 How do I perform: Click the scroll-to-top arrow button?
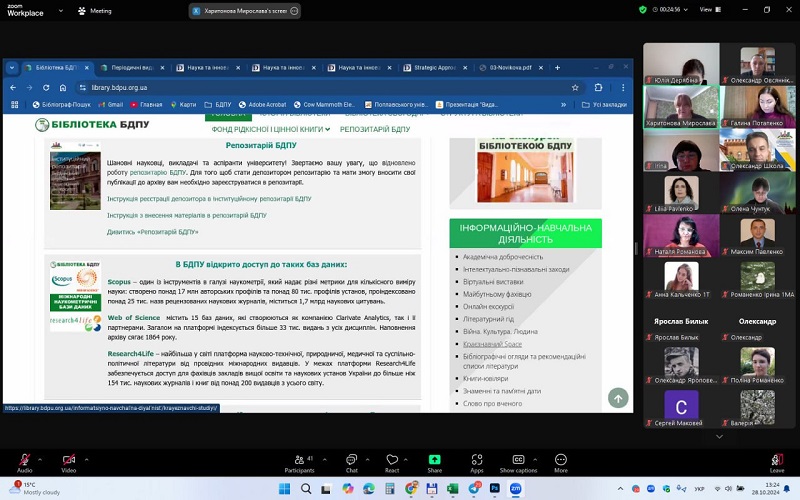click(x=618, y=398)
